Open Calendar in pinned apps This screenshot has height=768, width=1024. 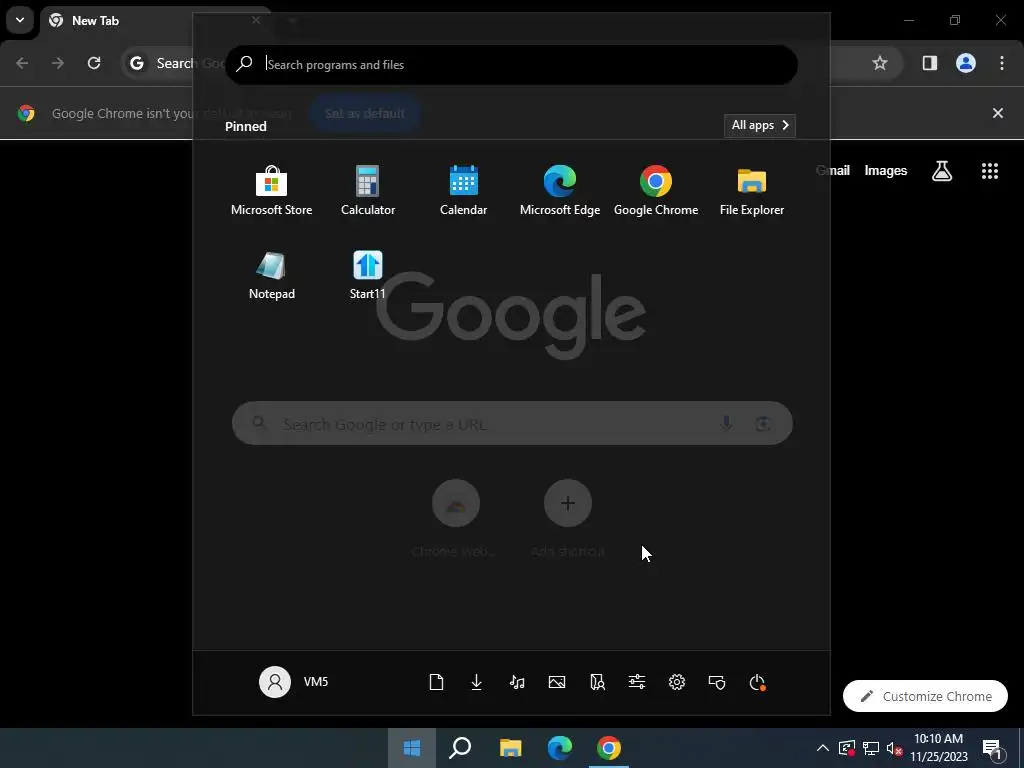pyautogui.click(x=463, y=191)
